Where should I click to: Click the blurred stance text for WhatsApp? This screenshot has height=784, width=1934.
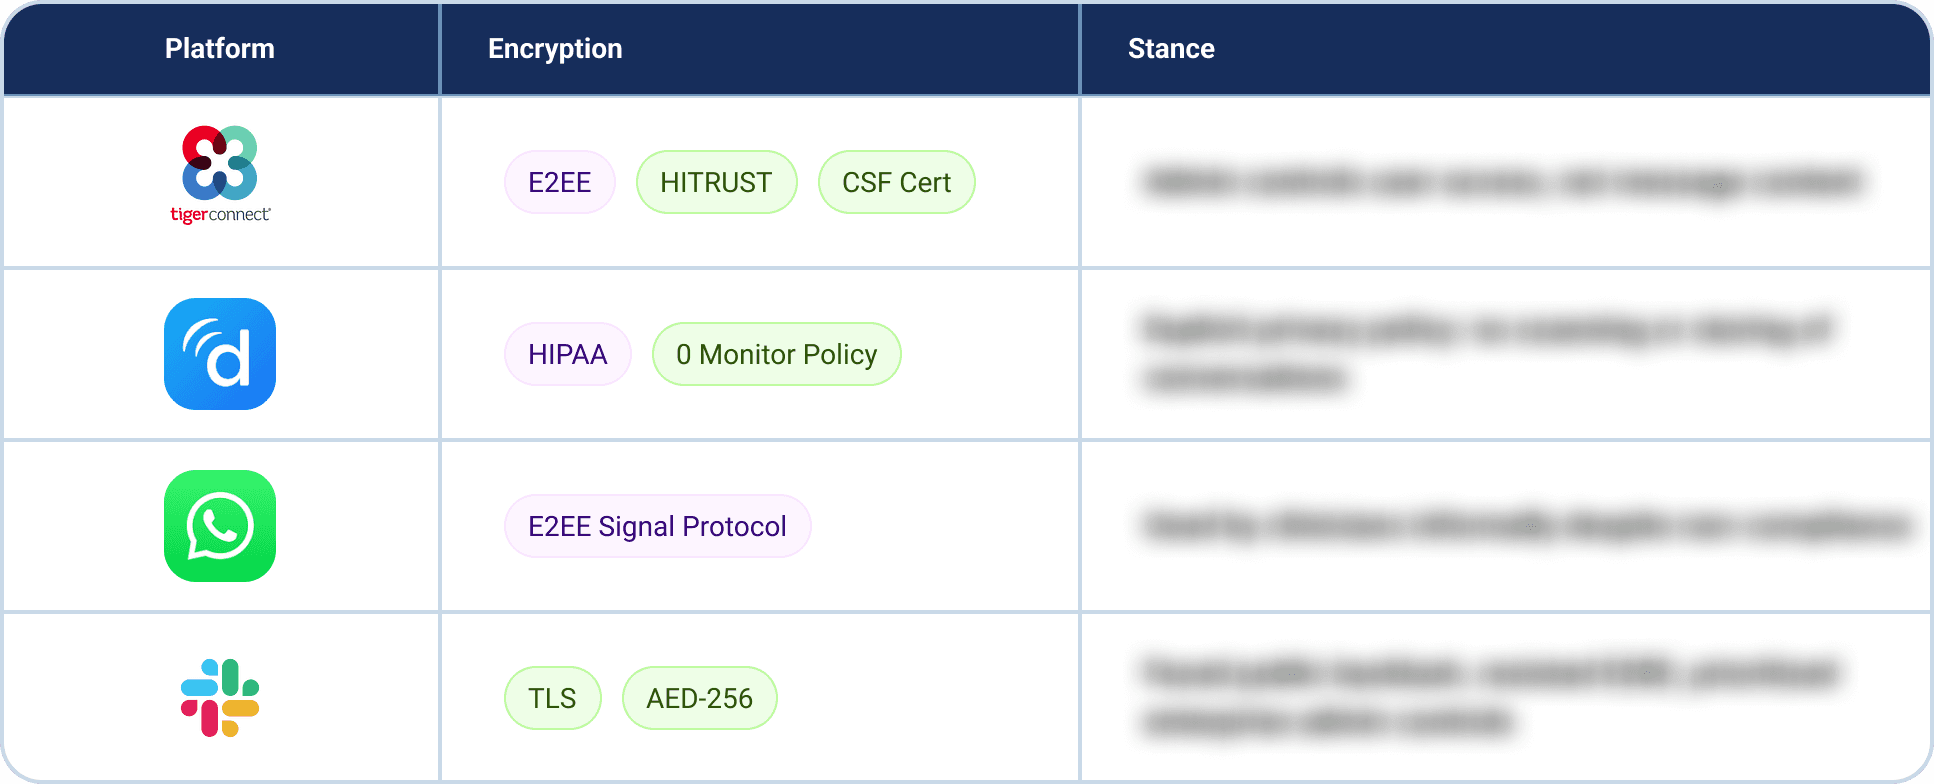pos(1525,526)
